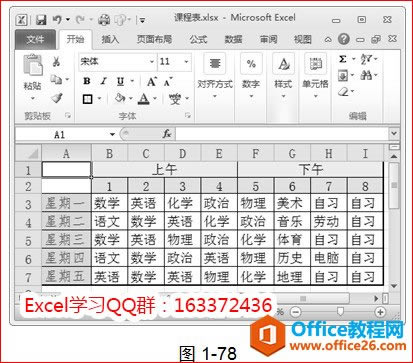
Task: Click the zoom slider handle
Action: [340, 312]
